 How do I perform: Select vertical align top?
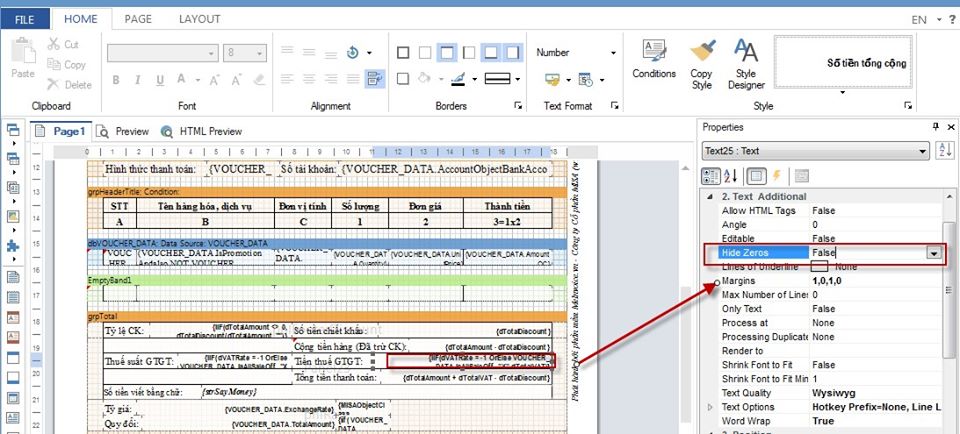pyautogui.click(x=287, y=51)
